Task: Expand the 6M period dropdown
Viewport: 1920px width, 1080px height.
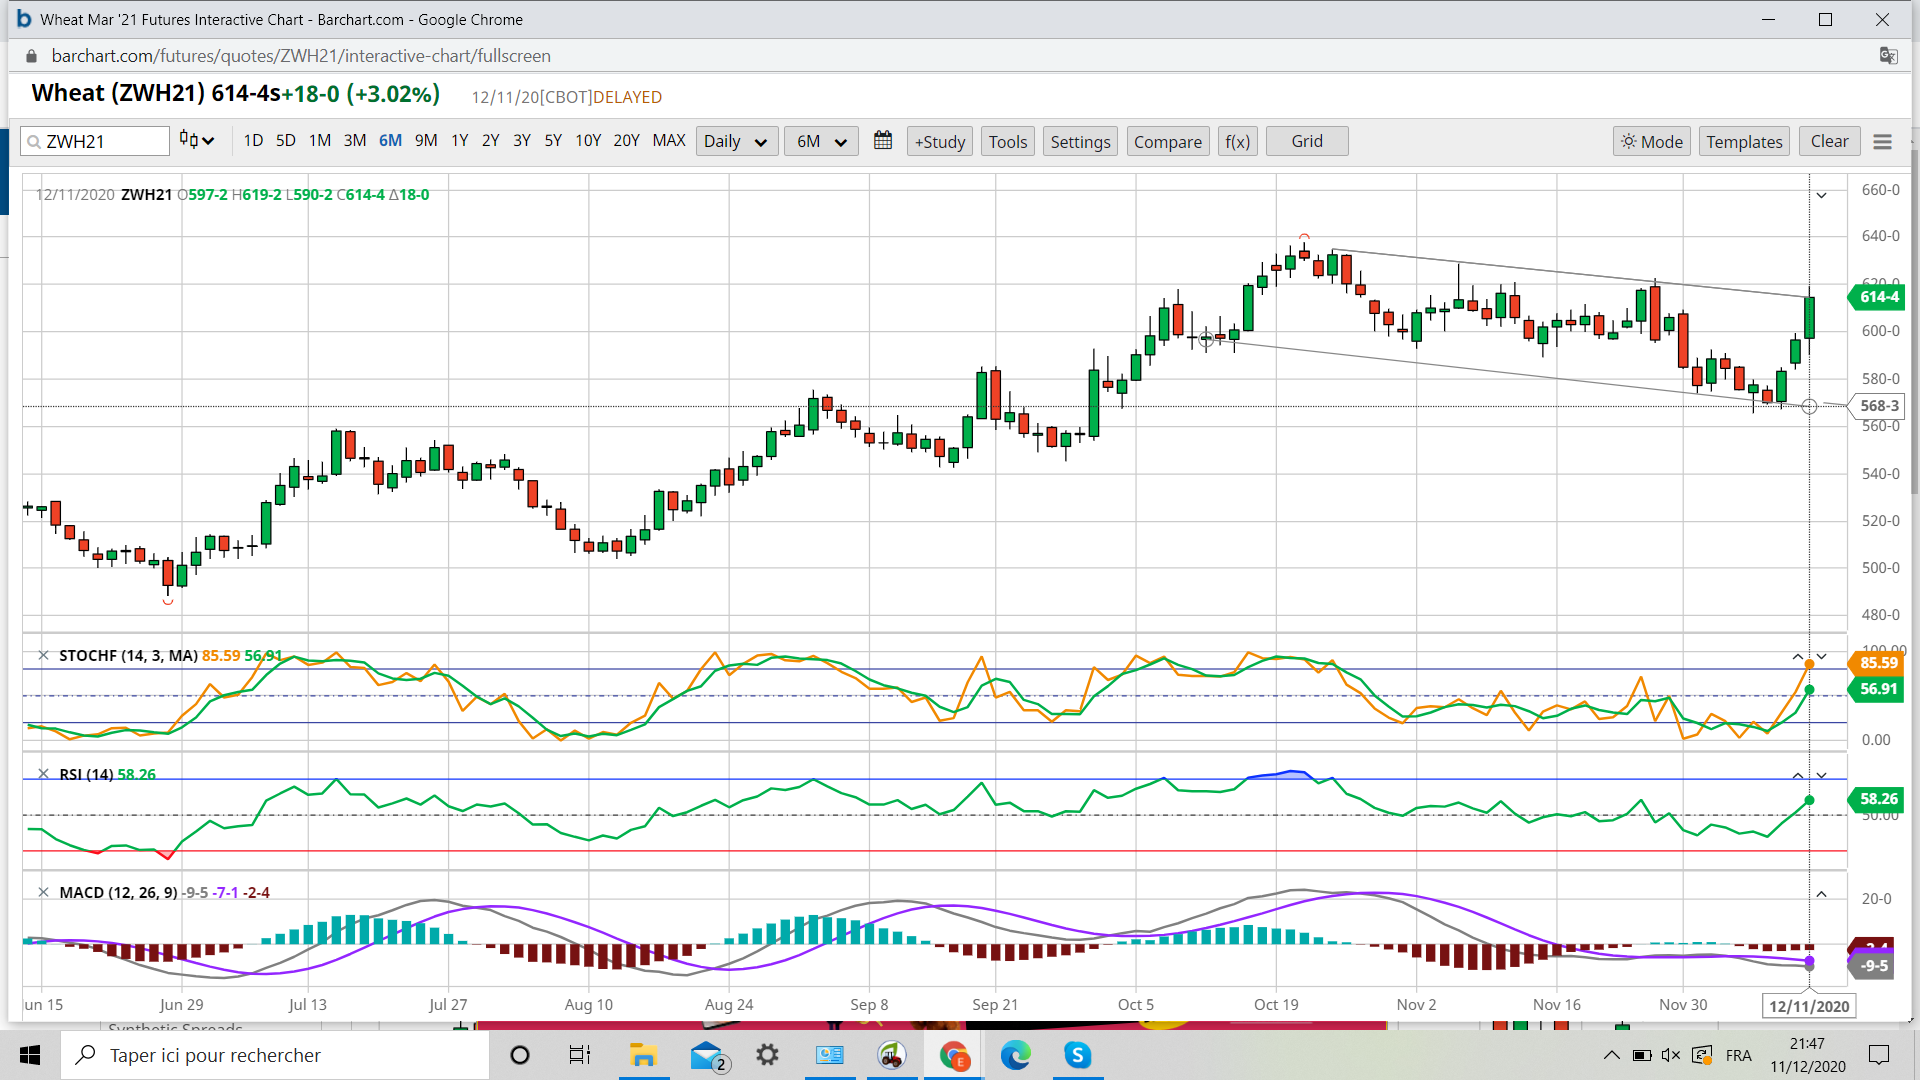Action: [x=821, y=142]
